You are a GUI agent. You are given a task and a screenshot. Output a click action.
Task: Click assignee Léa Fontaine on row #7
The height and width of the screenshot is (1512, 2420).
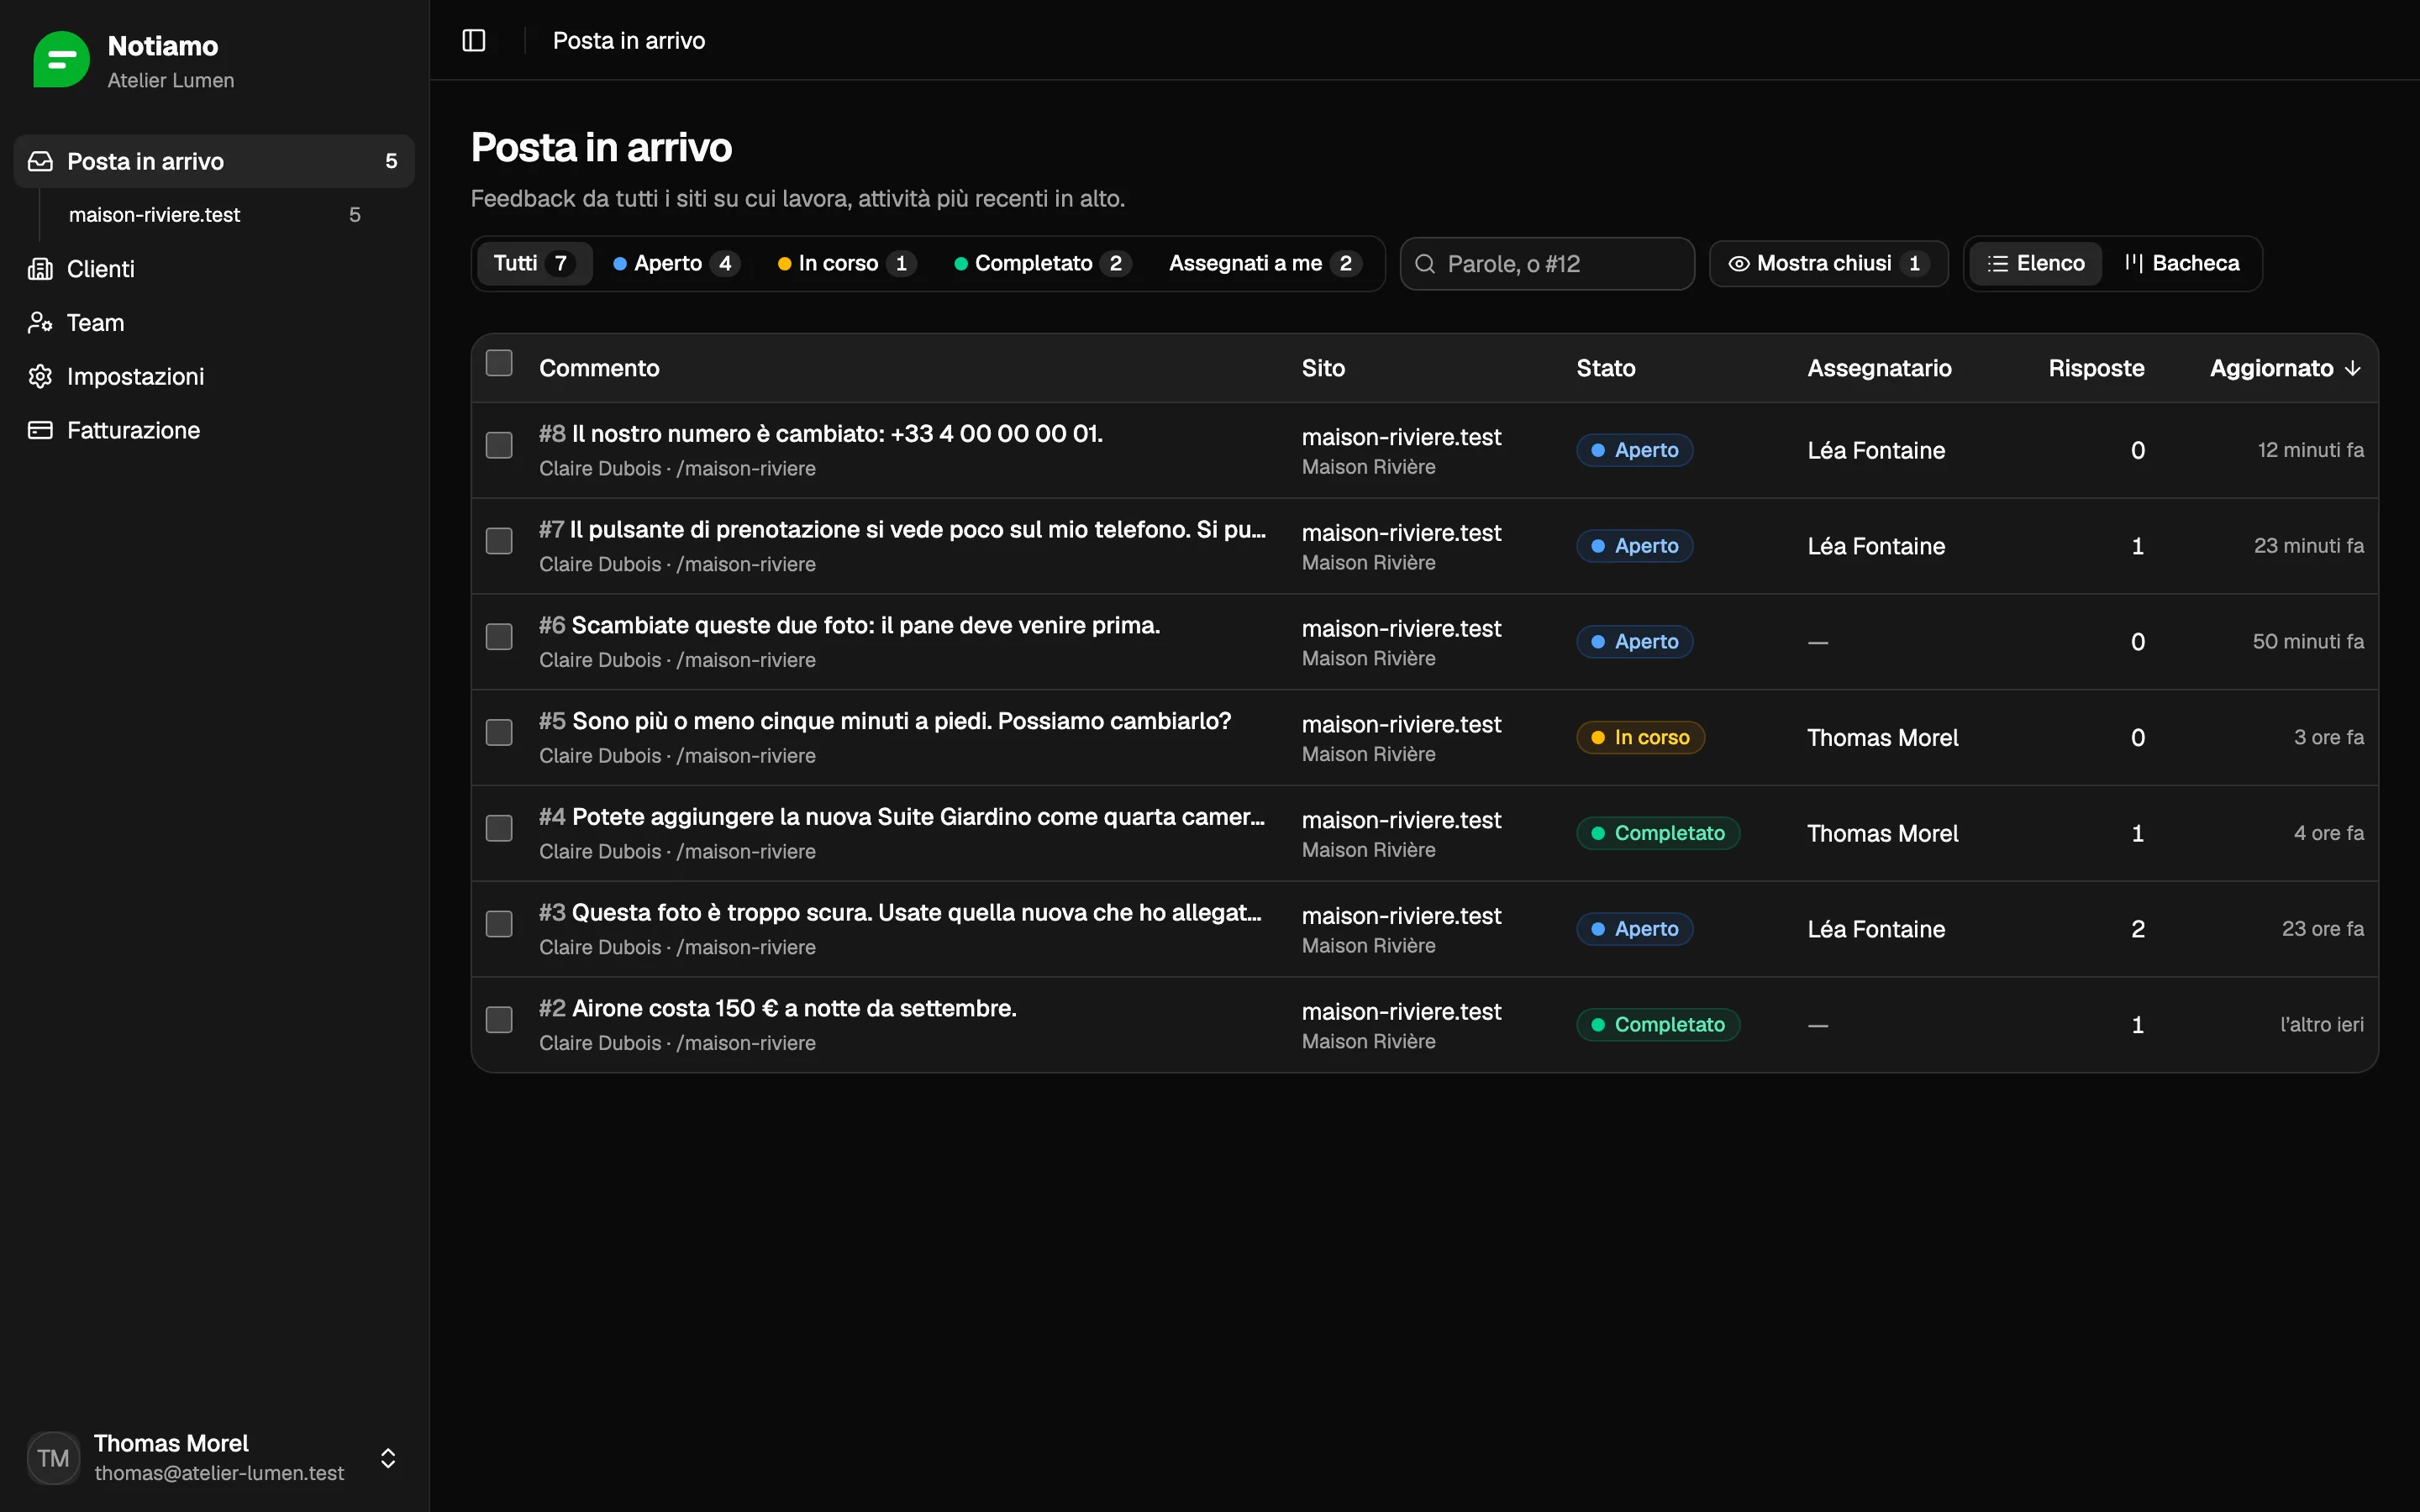point(1876,546)
